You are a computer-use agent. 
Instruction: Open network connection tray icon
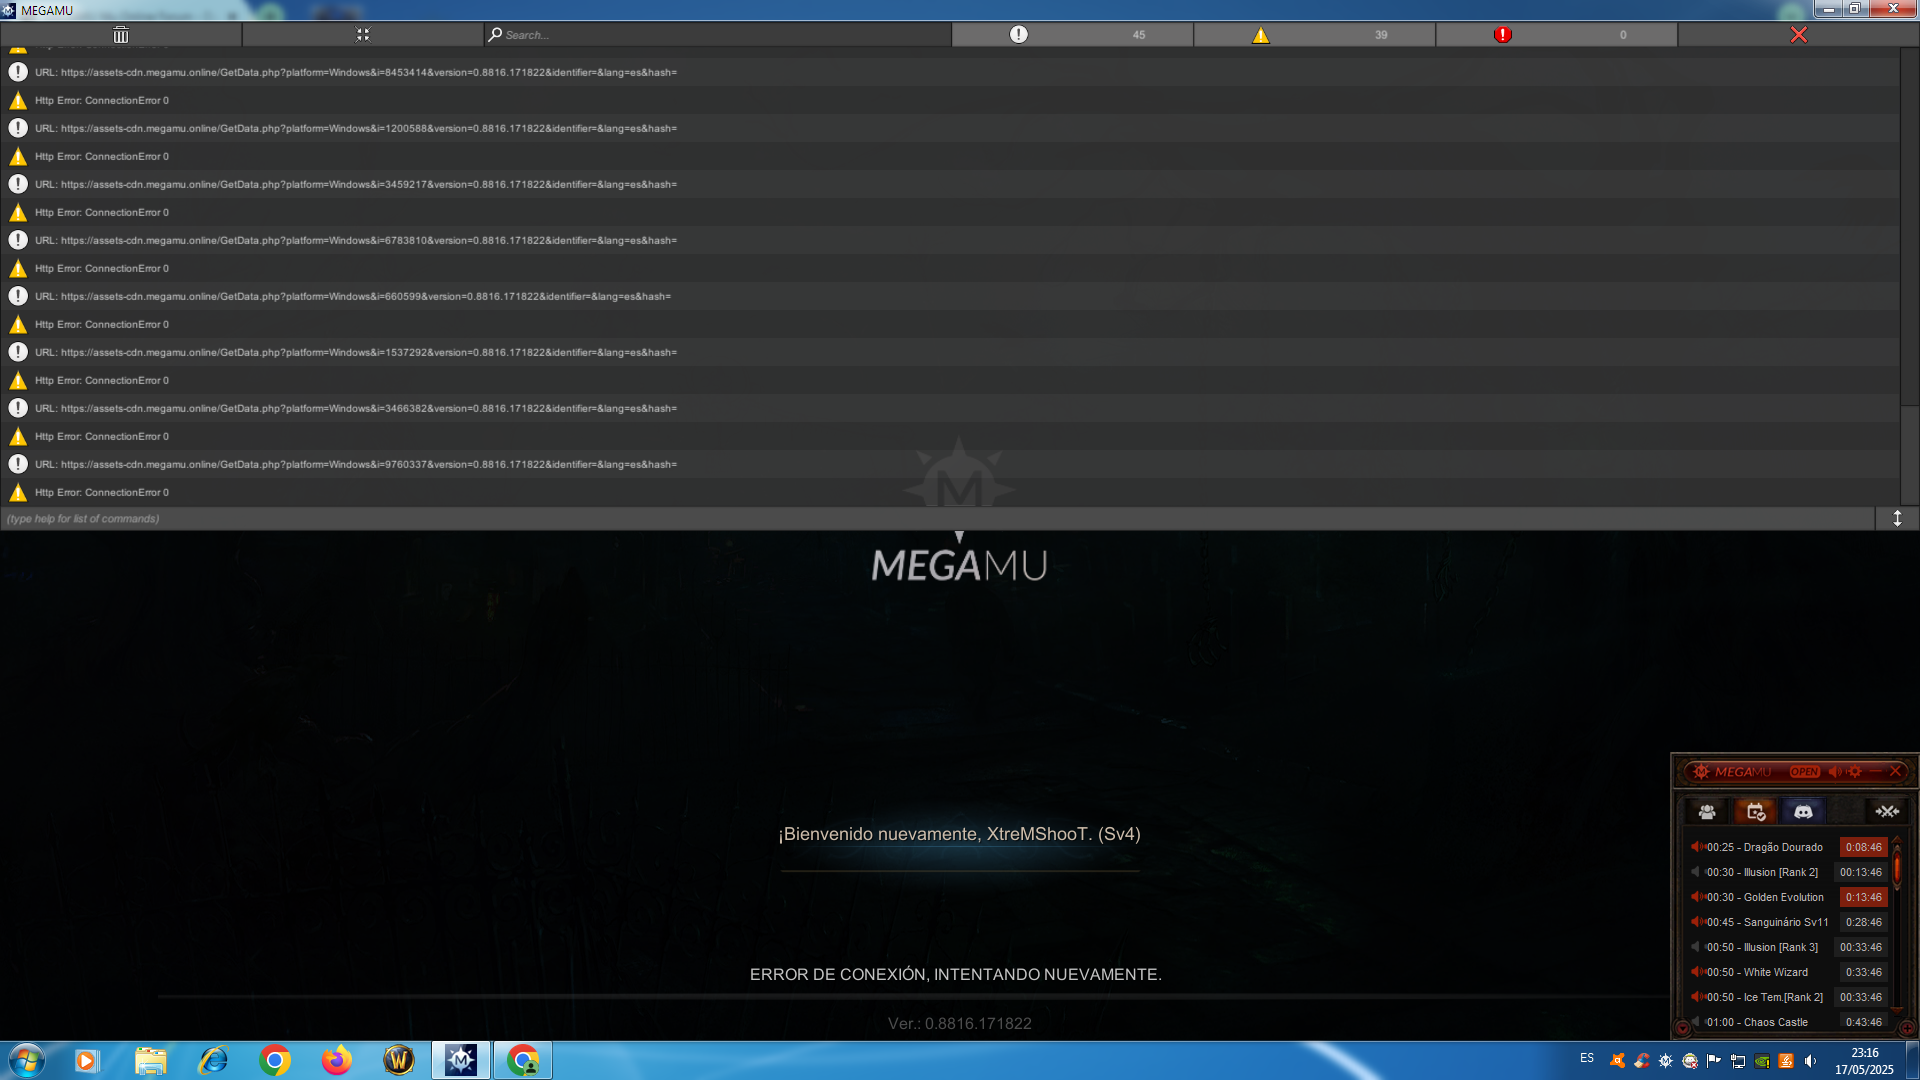(1738, 1061)
